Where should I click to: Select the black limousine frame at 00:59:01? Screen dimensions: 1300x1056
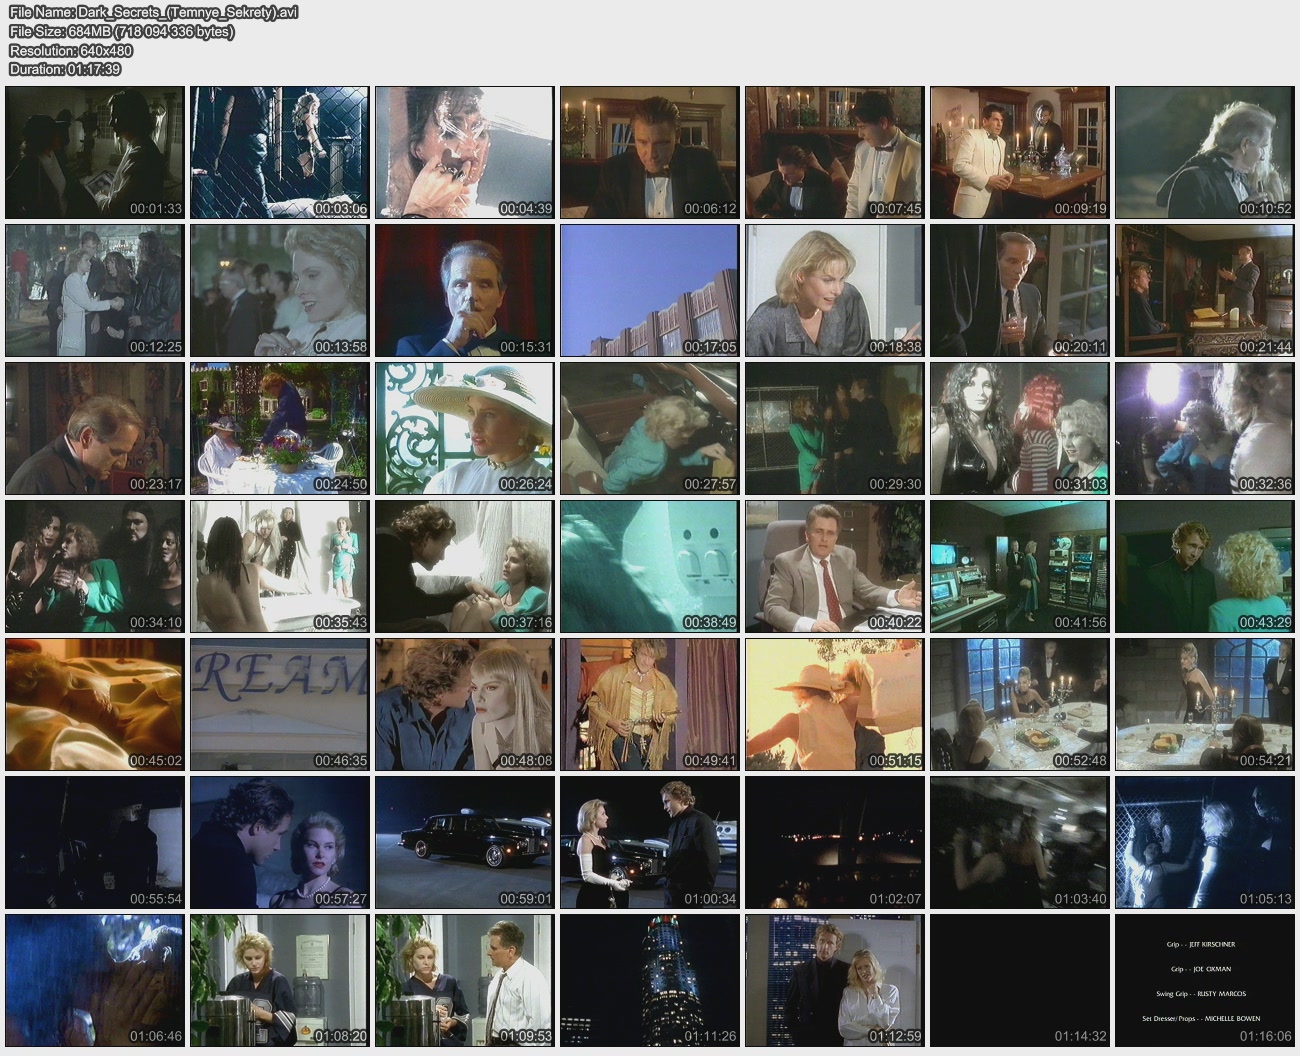tap(464, 842)
